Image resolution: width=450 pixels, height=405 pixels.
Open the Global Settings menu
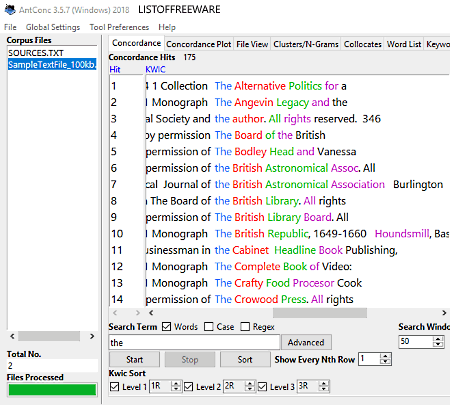(53, 27)
